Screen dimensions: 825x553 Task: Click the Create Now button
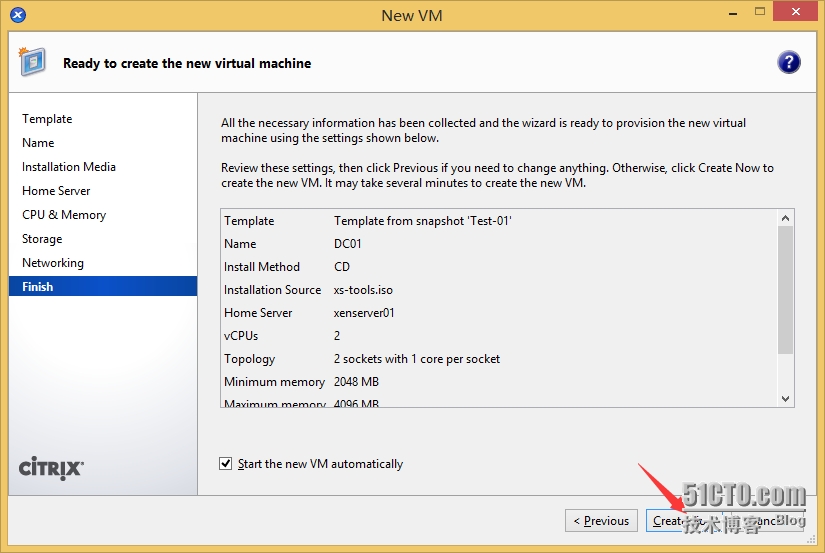[x=684, y=520]
